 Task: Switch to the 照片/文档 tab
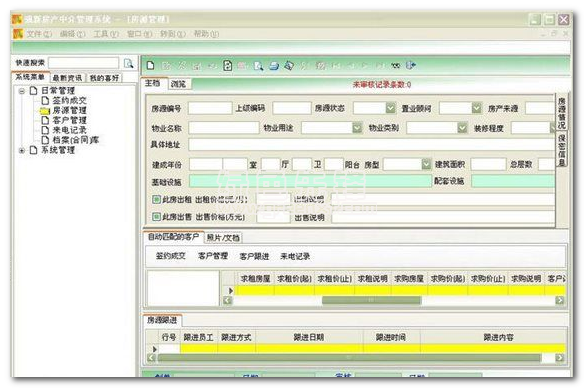pos(223,238)
